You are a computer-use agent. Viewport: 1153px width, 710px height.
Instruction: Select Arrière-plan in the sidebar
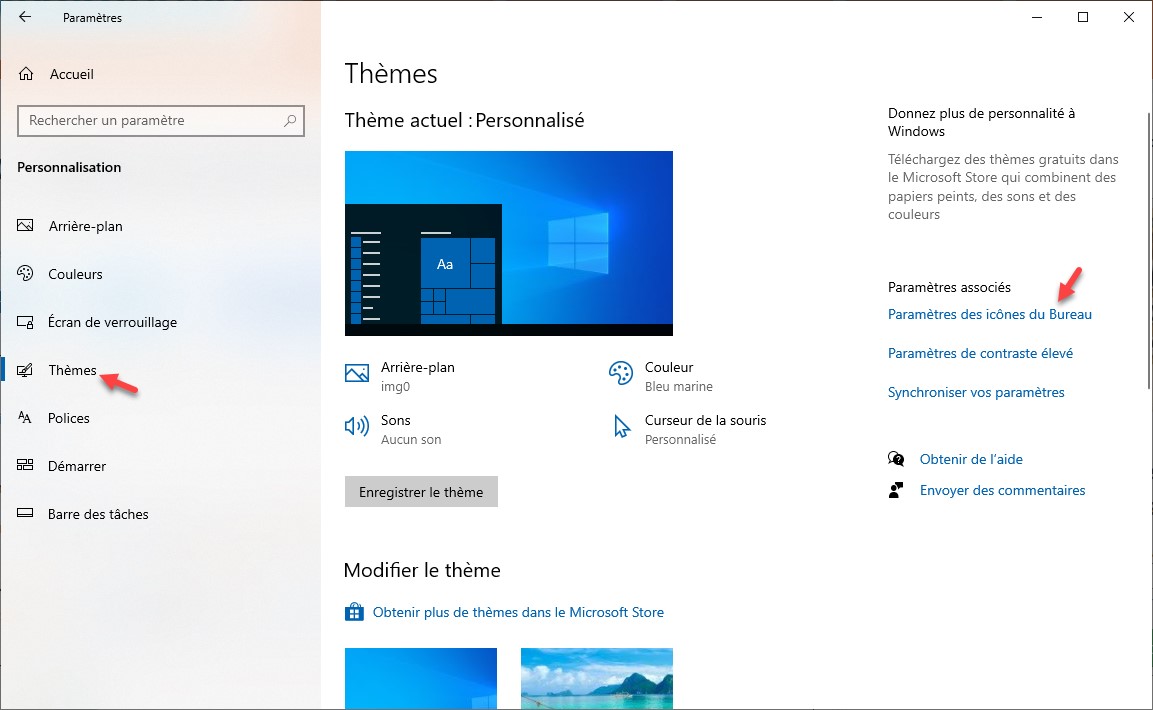[85, 226]
